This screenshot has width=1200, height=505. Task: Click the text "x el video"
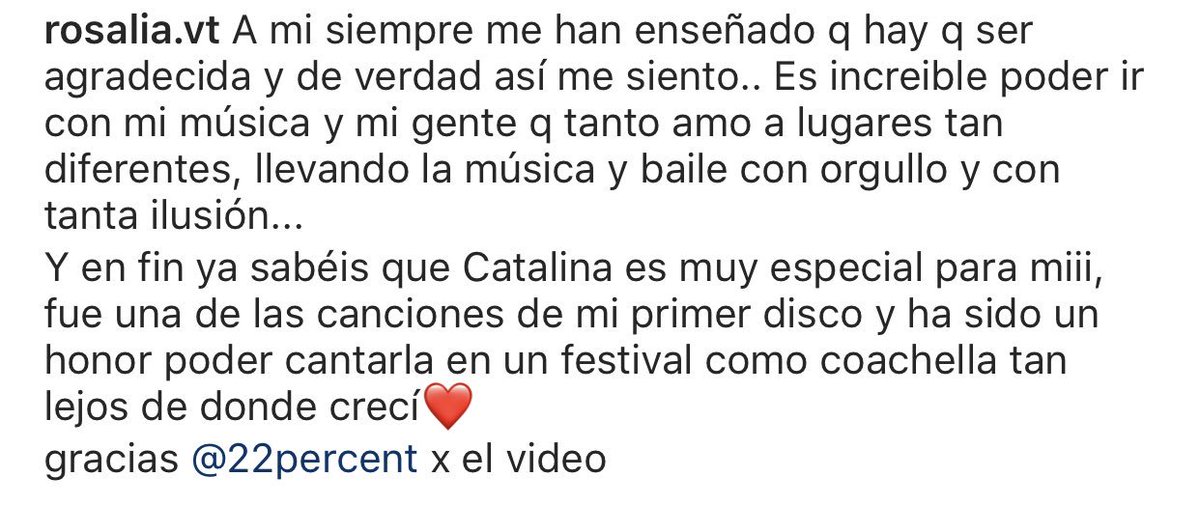tap(517, 458)
